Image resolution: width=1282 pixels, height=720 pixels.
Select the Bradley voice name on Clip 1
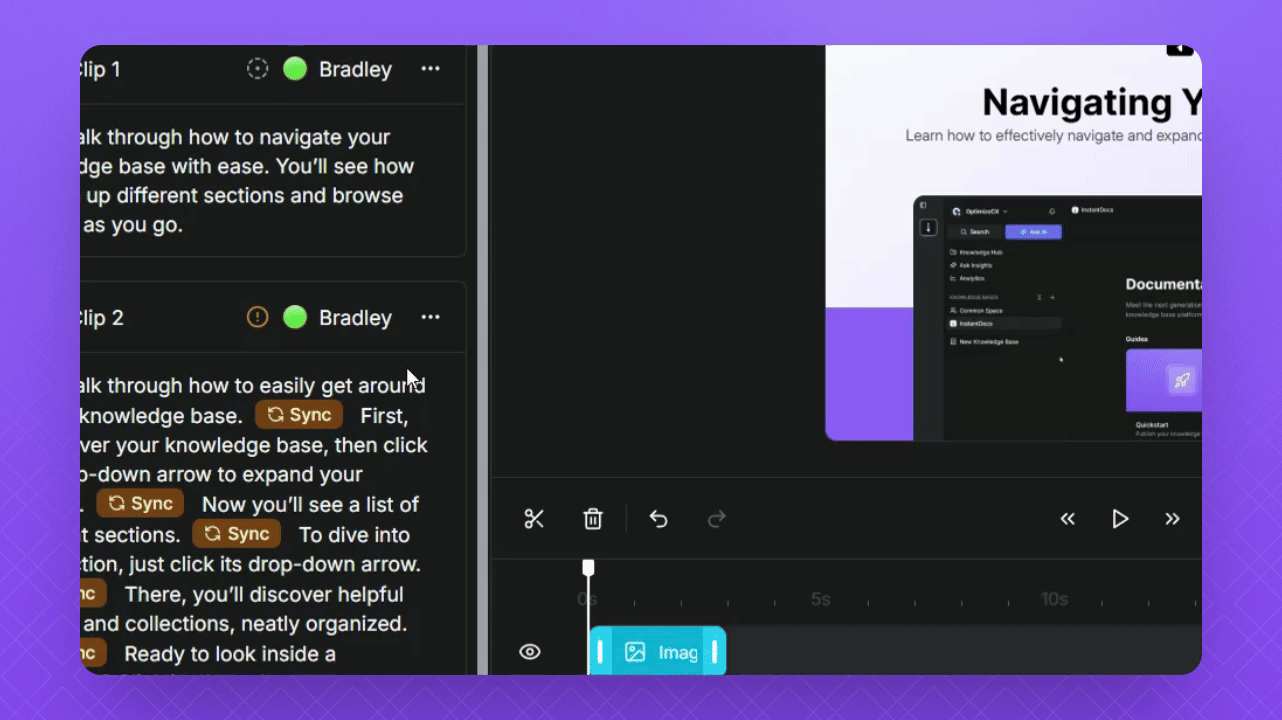(355, 69)
